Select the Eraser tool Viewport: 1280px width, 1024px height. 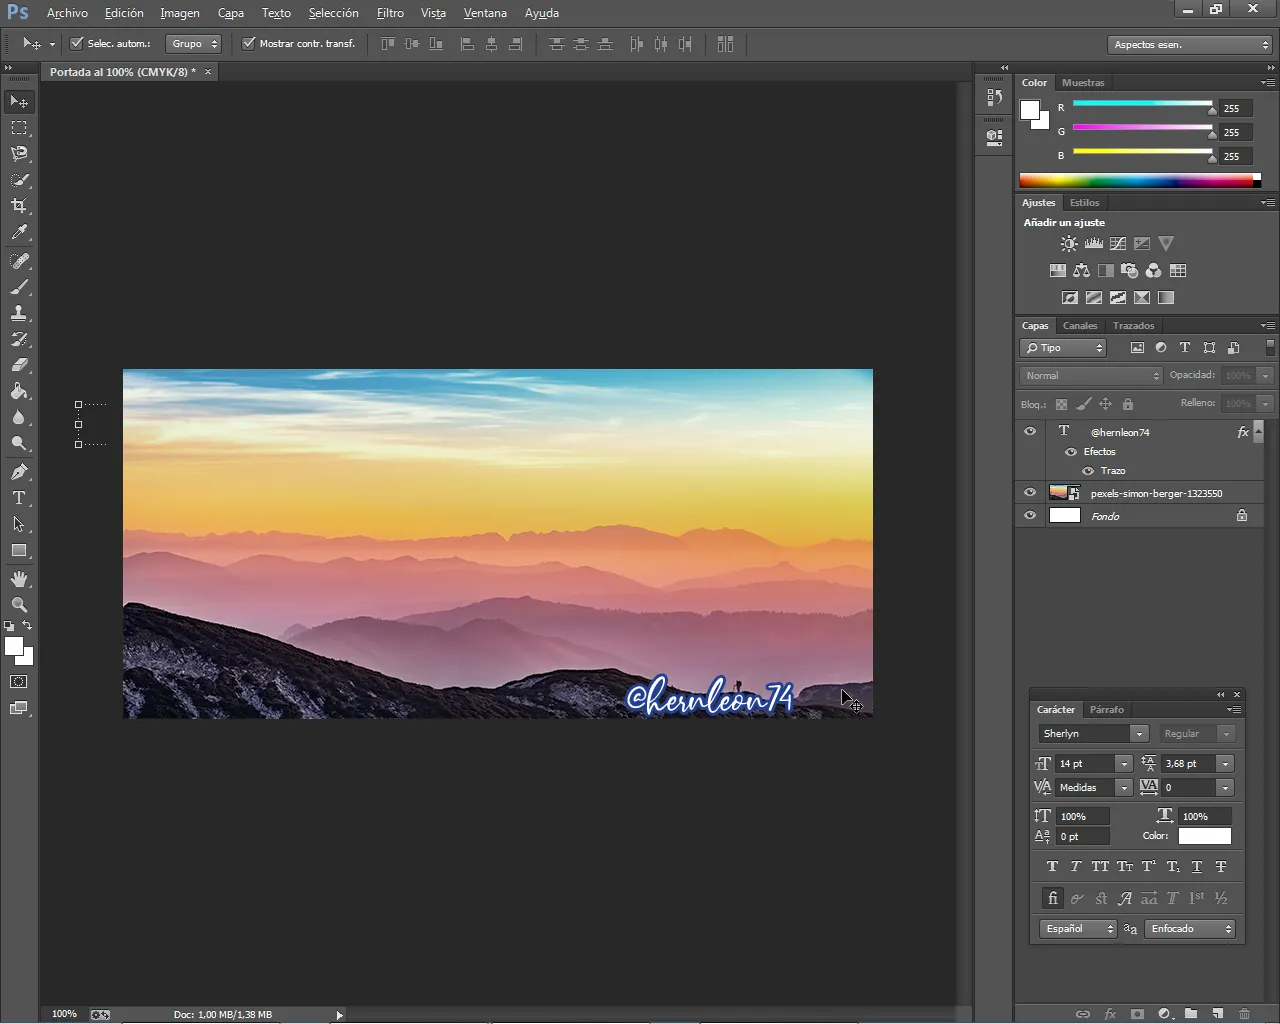19,365
